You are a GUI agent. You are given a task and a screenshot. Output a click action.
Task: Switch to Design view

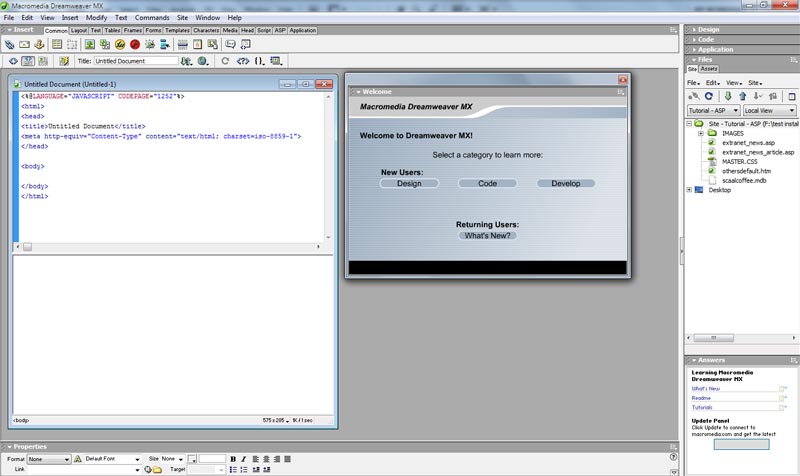[43, 61]
